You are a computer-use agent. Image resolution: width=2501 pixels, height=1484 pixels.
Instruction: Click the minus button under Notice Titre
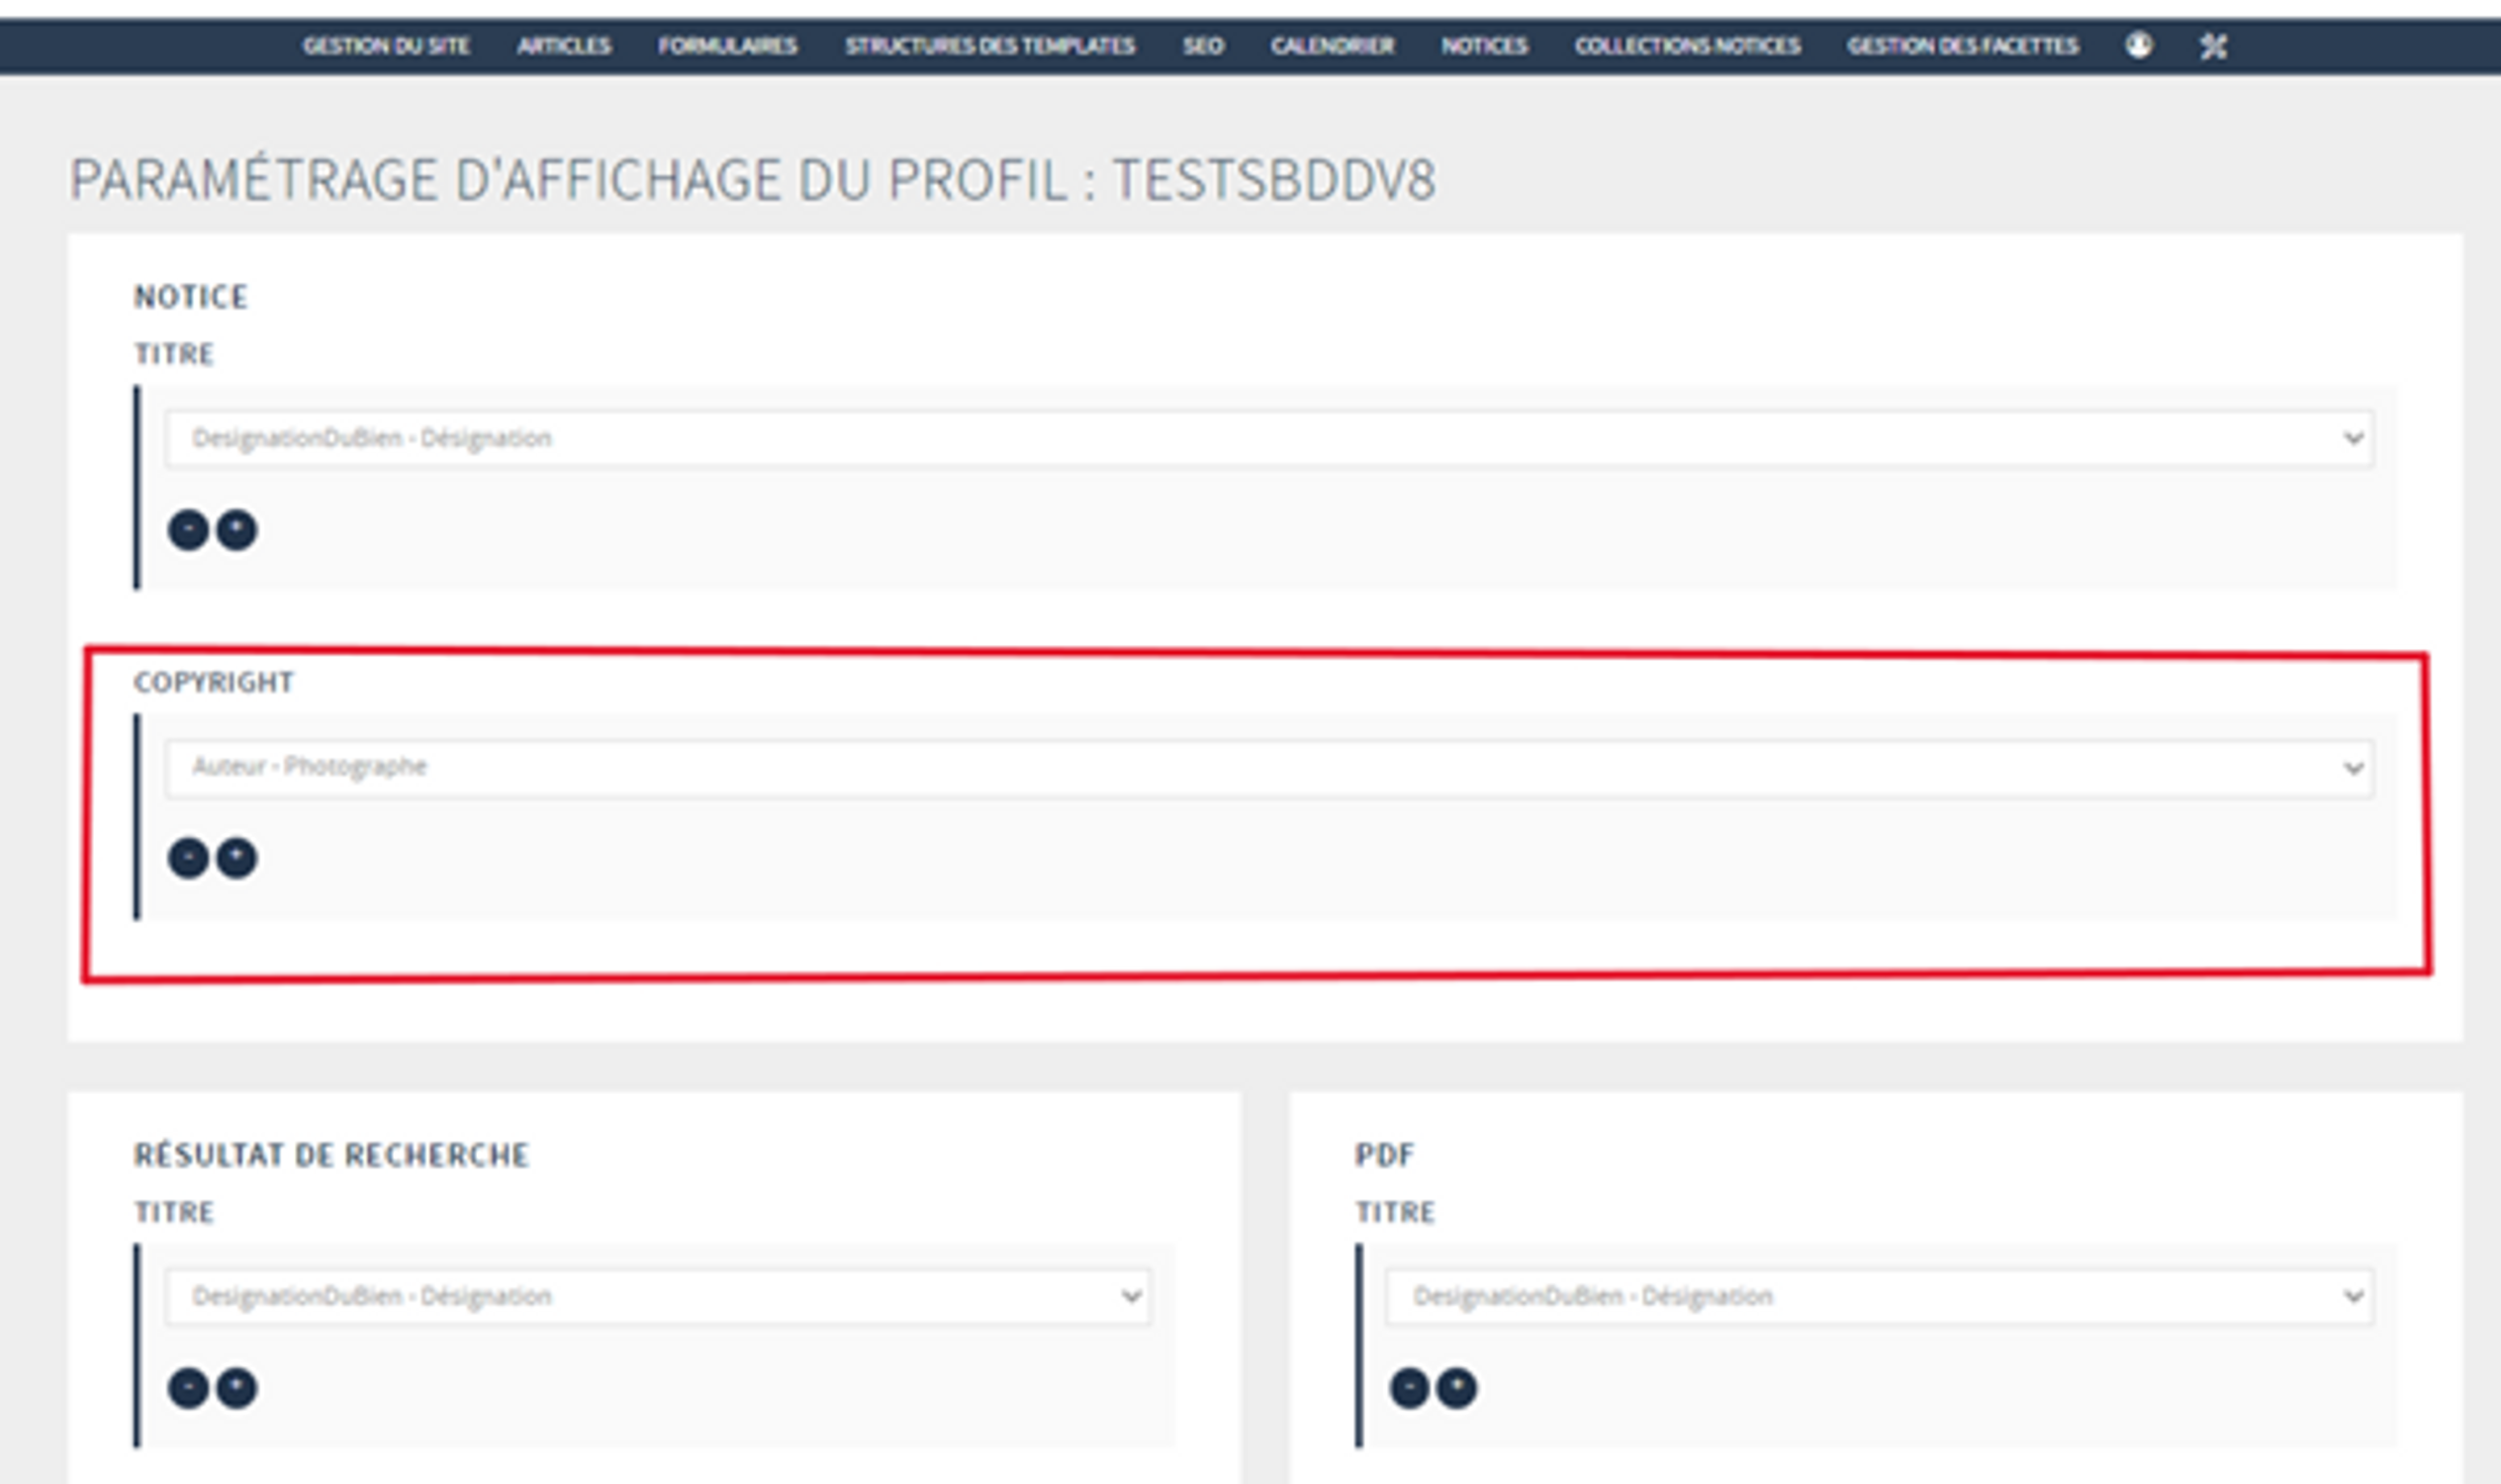coord(188,530)
